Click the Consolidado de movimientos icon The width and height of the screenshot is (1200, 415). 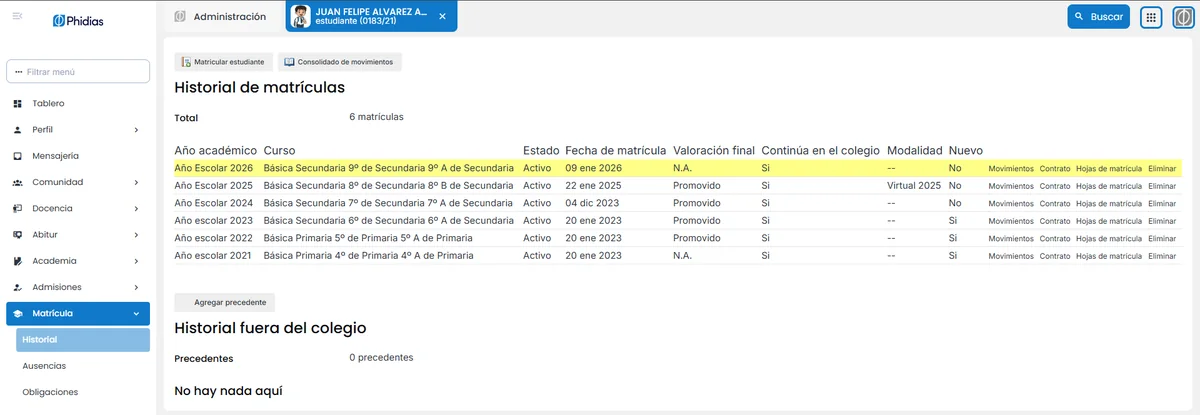click(x=290, y=62)
